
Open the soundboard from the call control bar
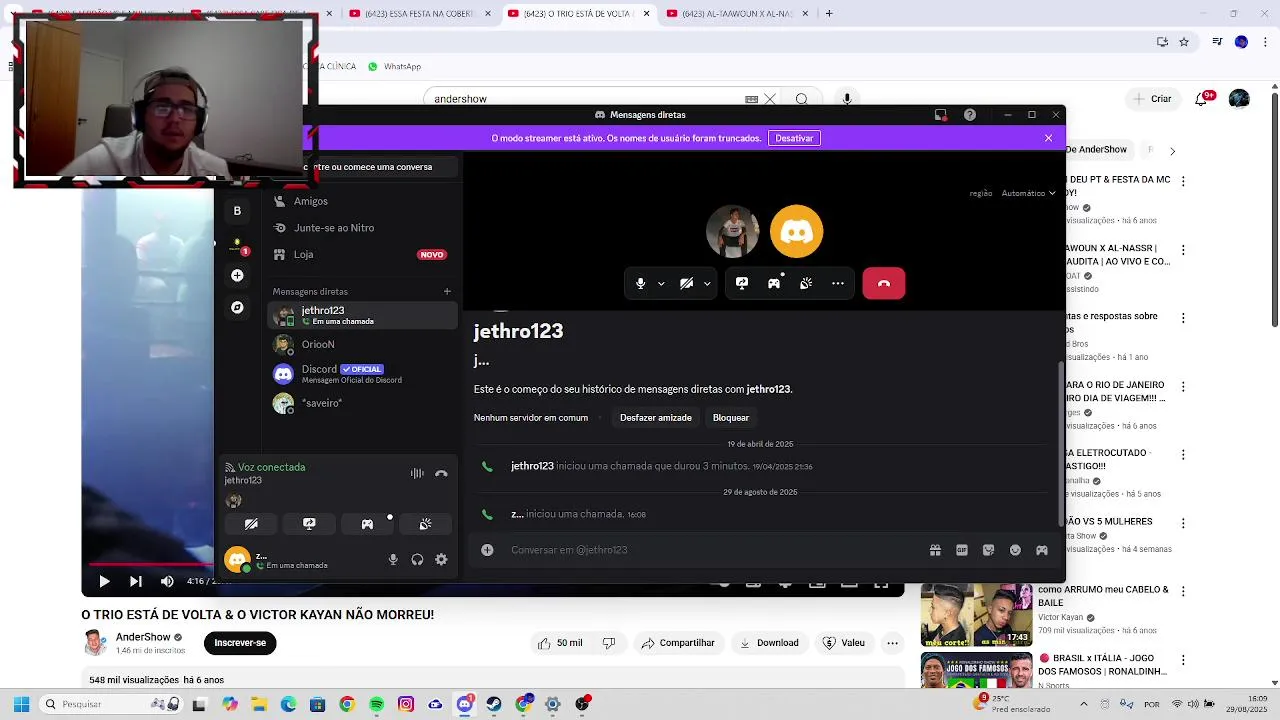click(806, 284)
